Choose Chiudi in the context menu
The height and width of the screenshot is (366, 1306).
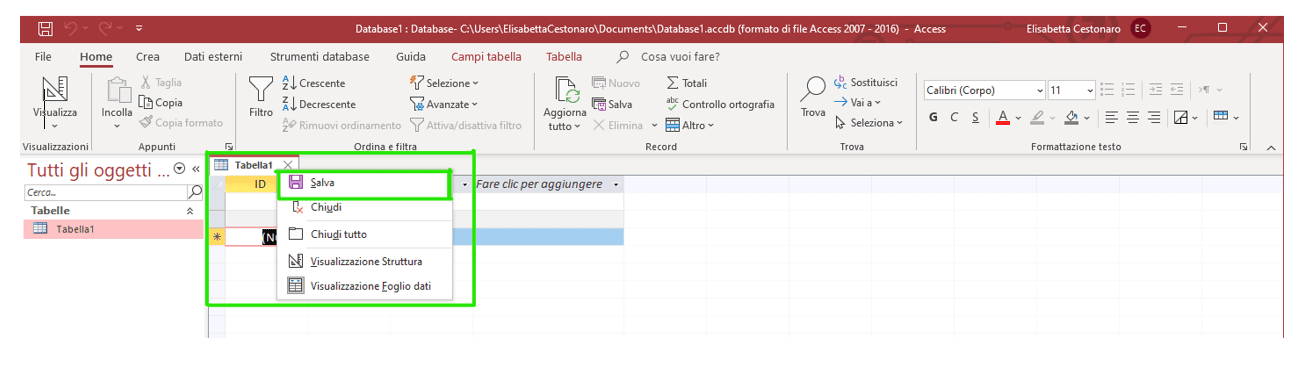coord(364,208)
